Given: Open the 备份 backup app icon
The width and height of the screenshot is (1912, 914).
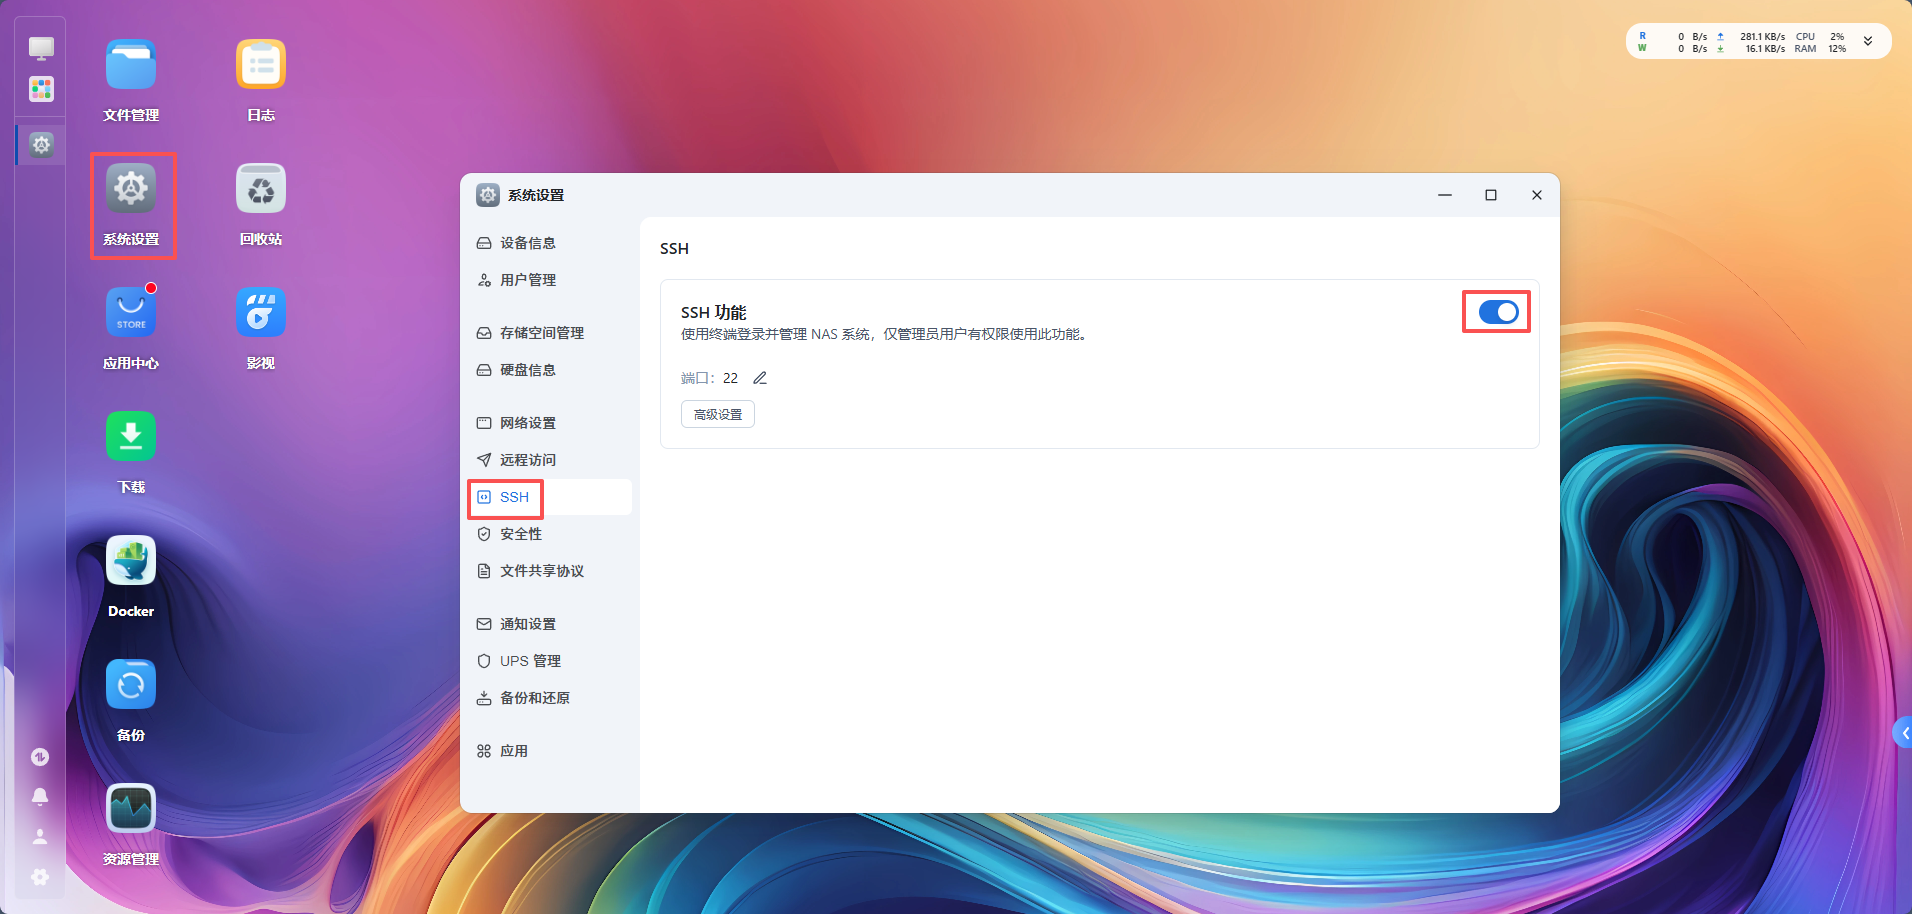Looking at the screenshot, I should point(131,685).
